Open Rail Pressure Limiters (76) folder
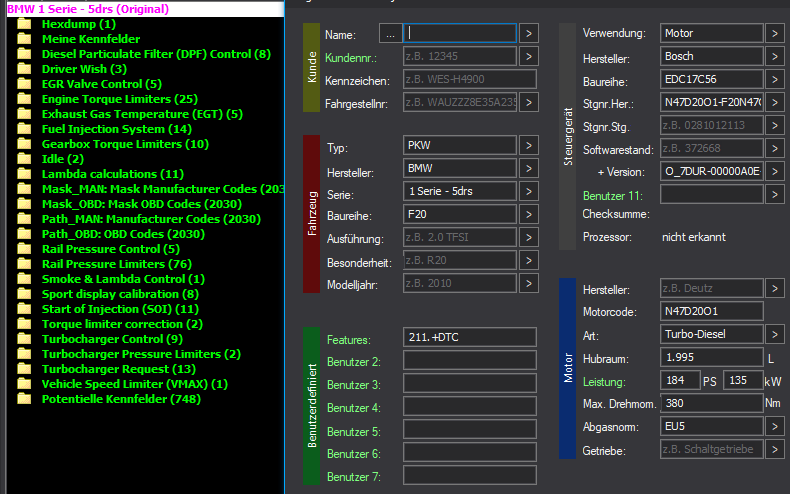Screen dimensions: 790x494 (117, 264)
